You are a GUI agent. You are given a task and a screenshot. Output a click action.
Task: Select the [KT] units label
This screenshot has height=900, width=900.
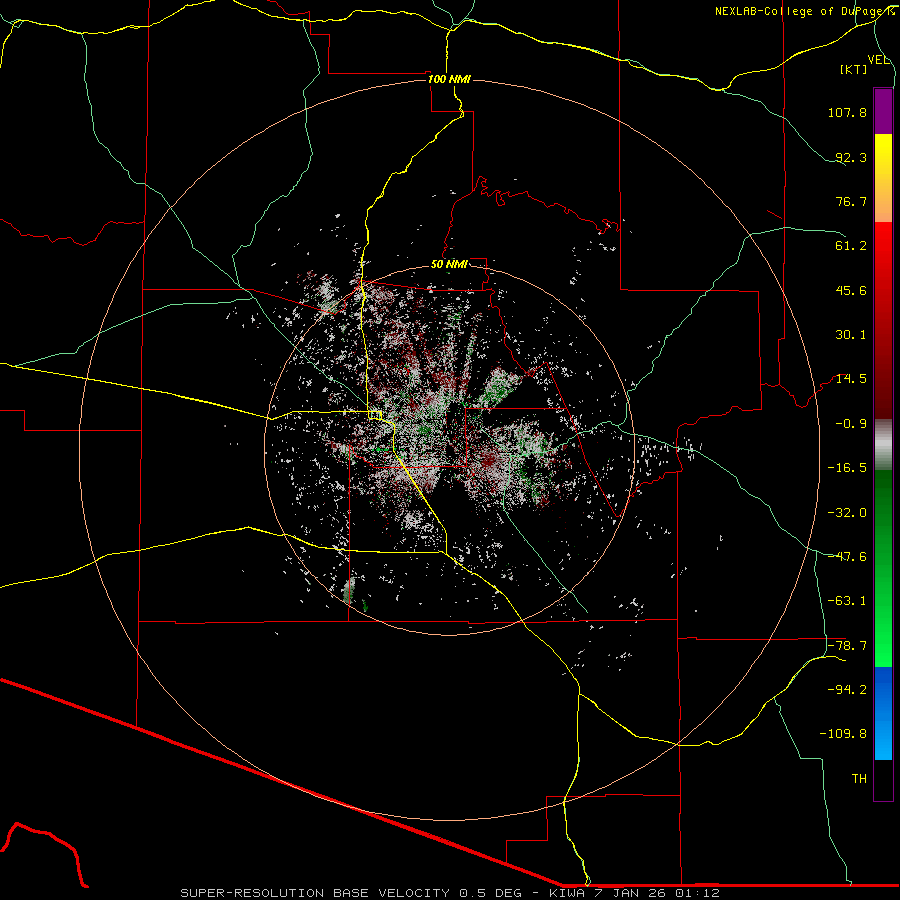pos(854,69)
